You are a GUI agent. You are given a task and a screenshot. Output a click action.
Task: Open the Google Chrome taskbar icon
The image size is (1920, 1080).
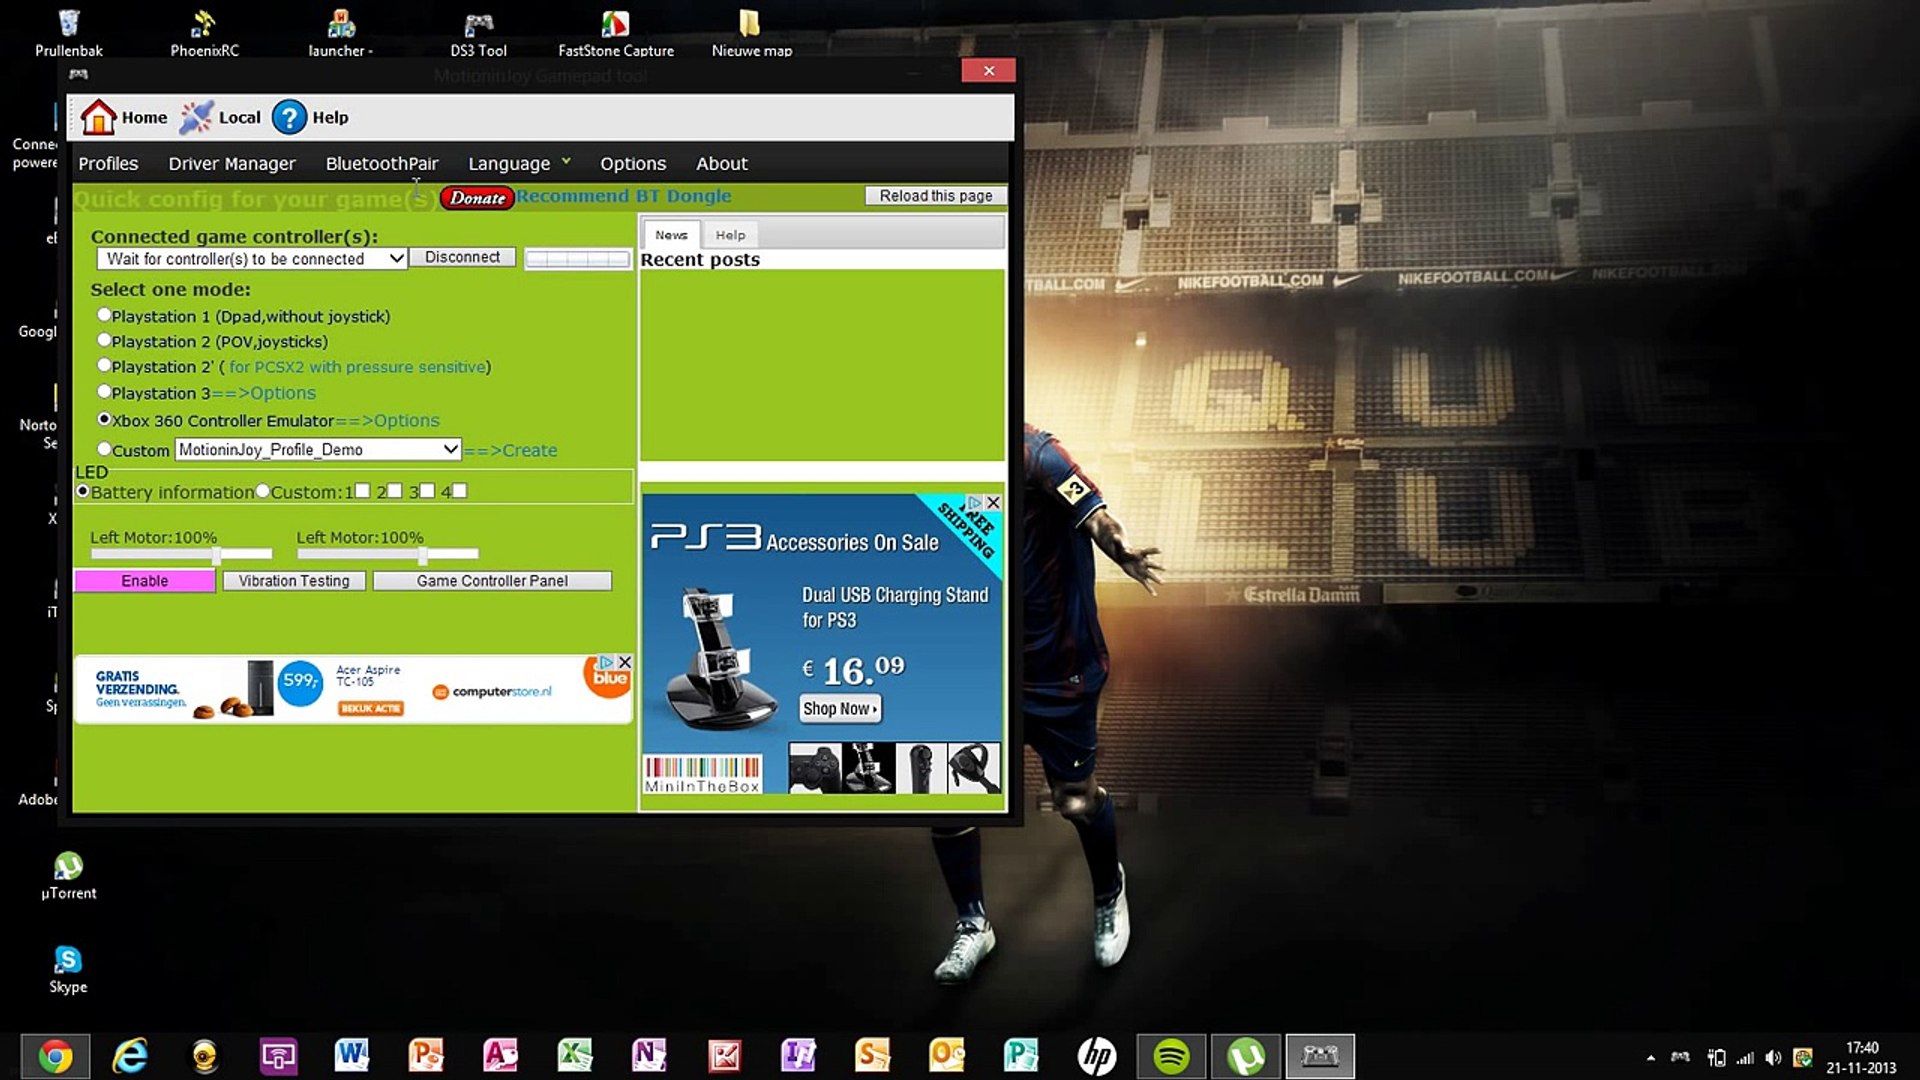pos(56,1056)
